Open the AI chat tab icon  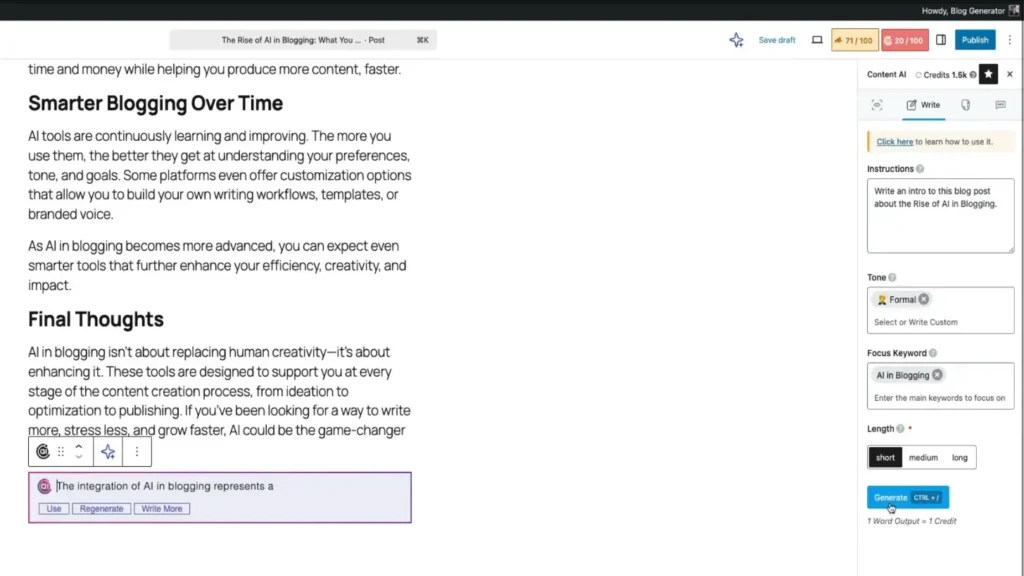1000,105
